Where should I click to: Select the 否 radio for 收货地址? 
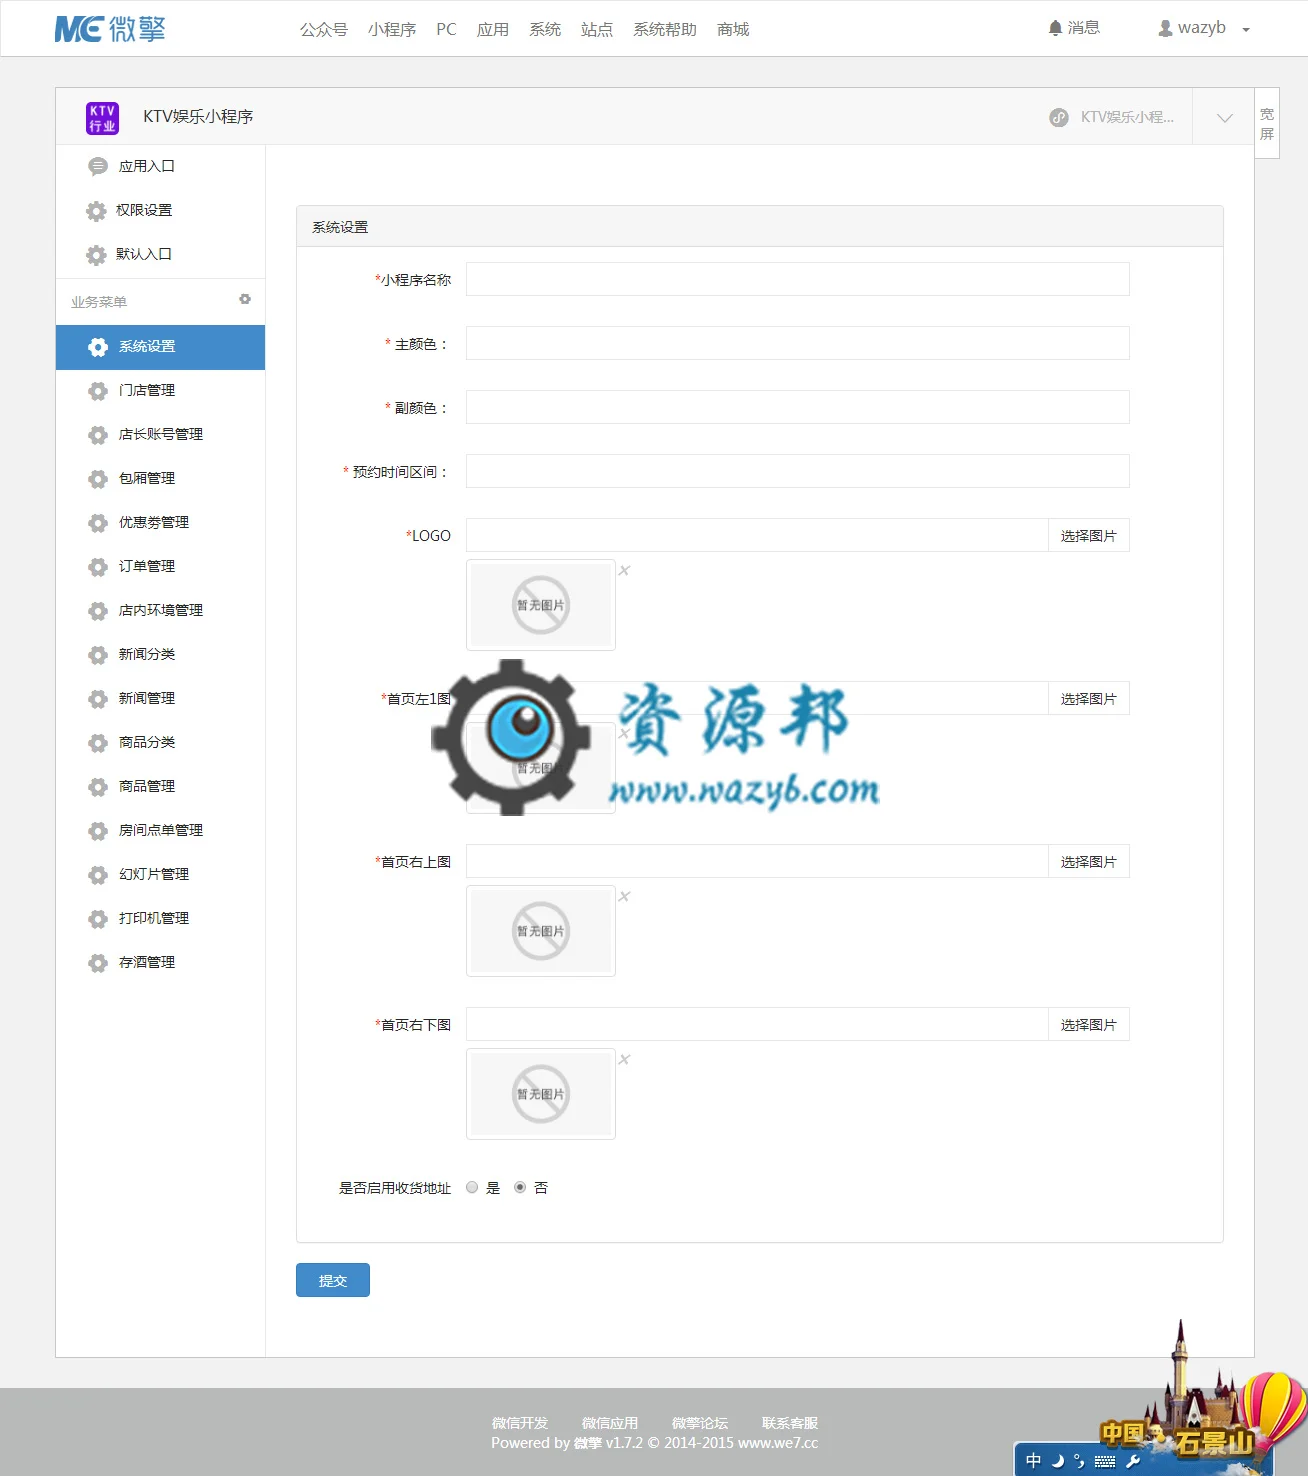tap(520, 1187)
